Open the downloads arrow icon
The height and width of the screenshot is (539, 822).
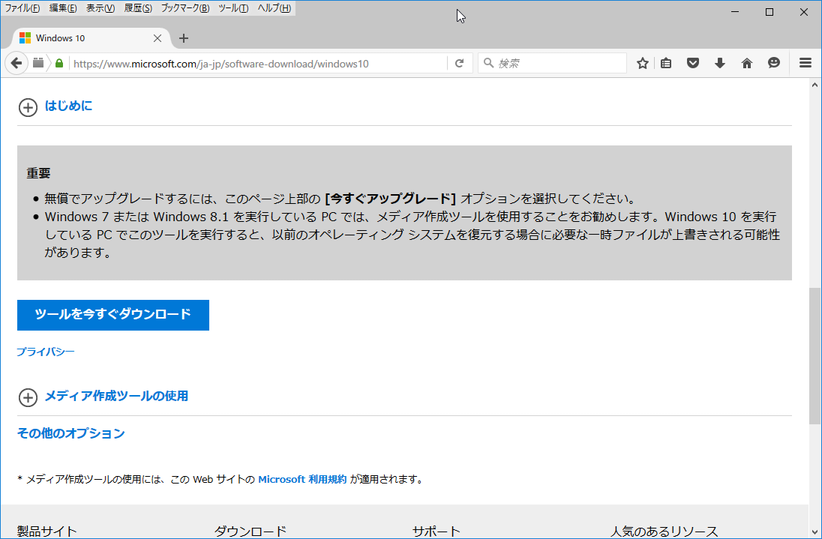click(720, 63)
